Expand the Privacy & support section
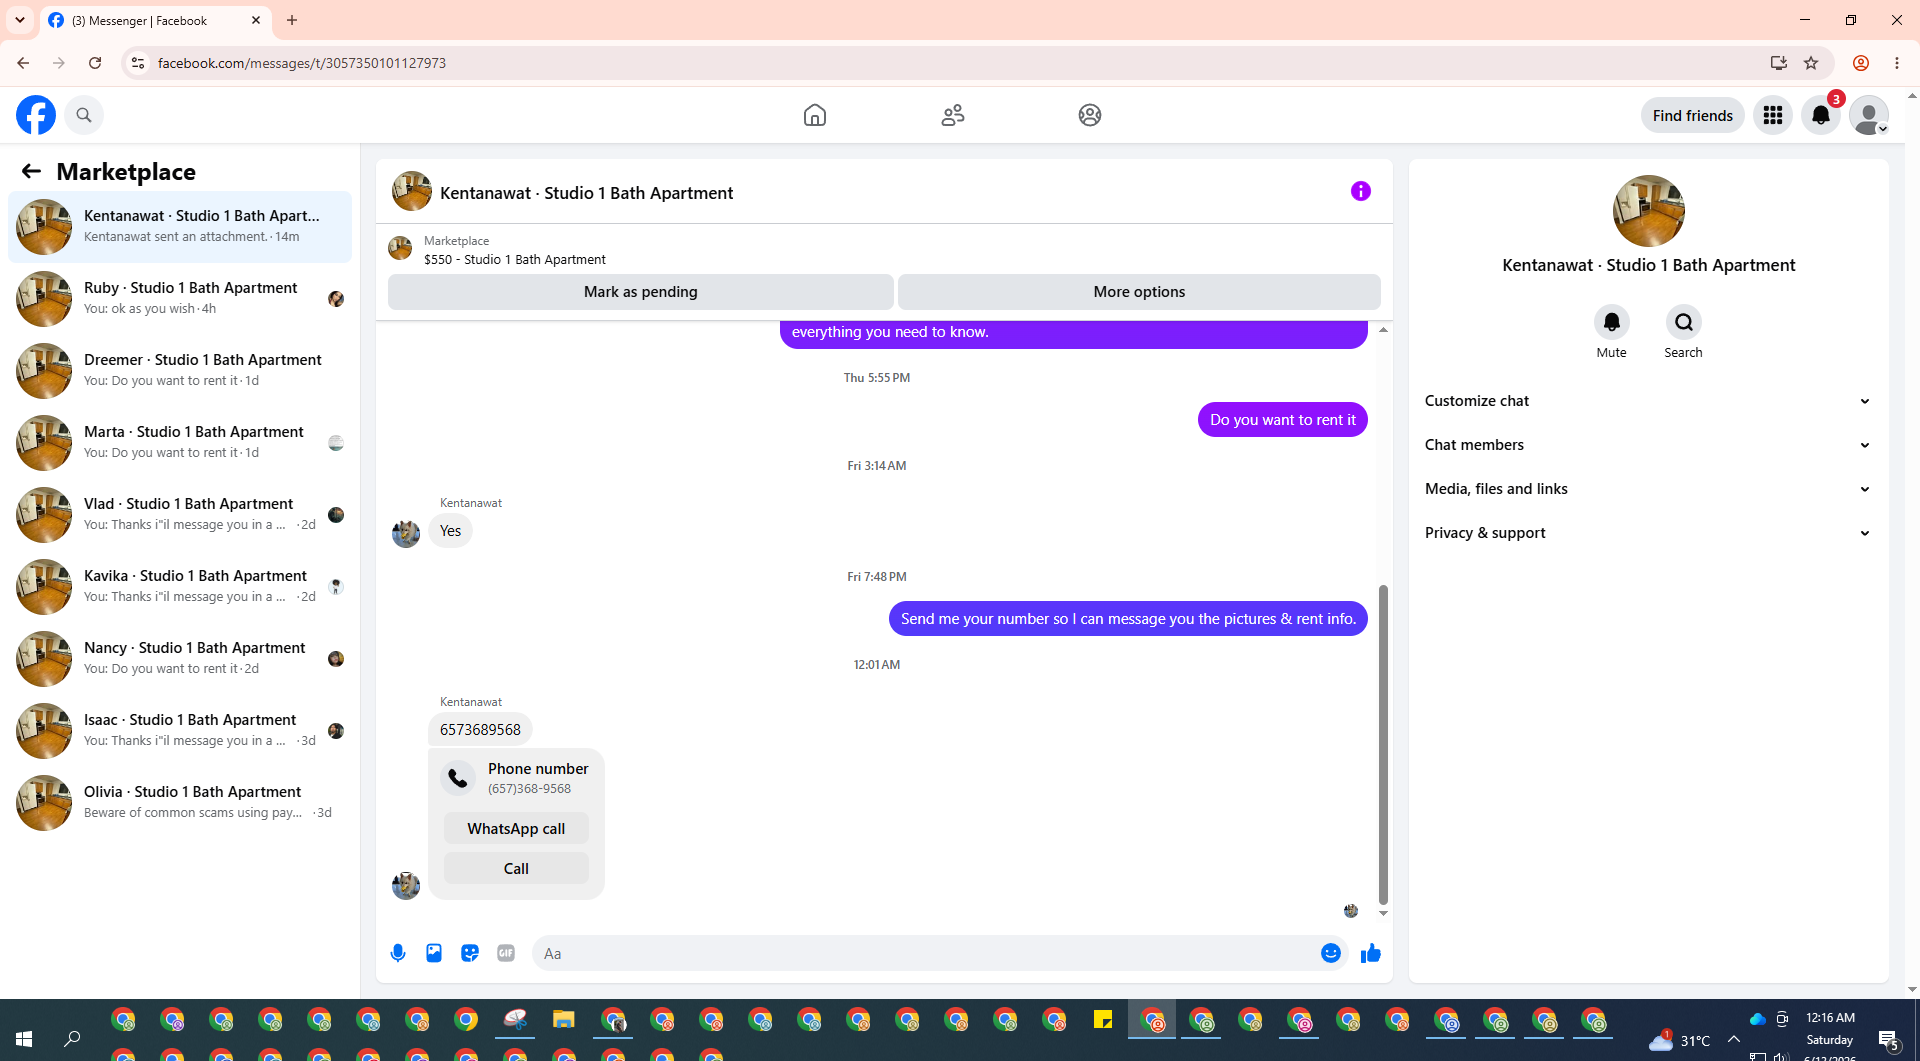The width and height of the screenshot is (1920, 1061). [x=1648, y=533]
